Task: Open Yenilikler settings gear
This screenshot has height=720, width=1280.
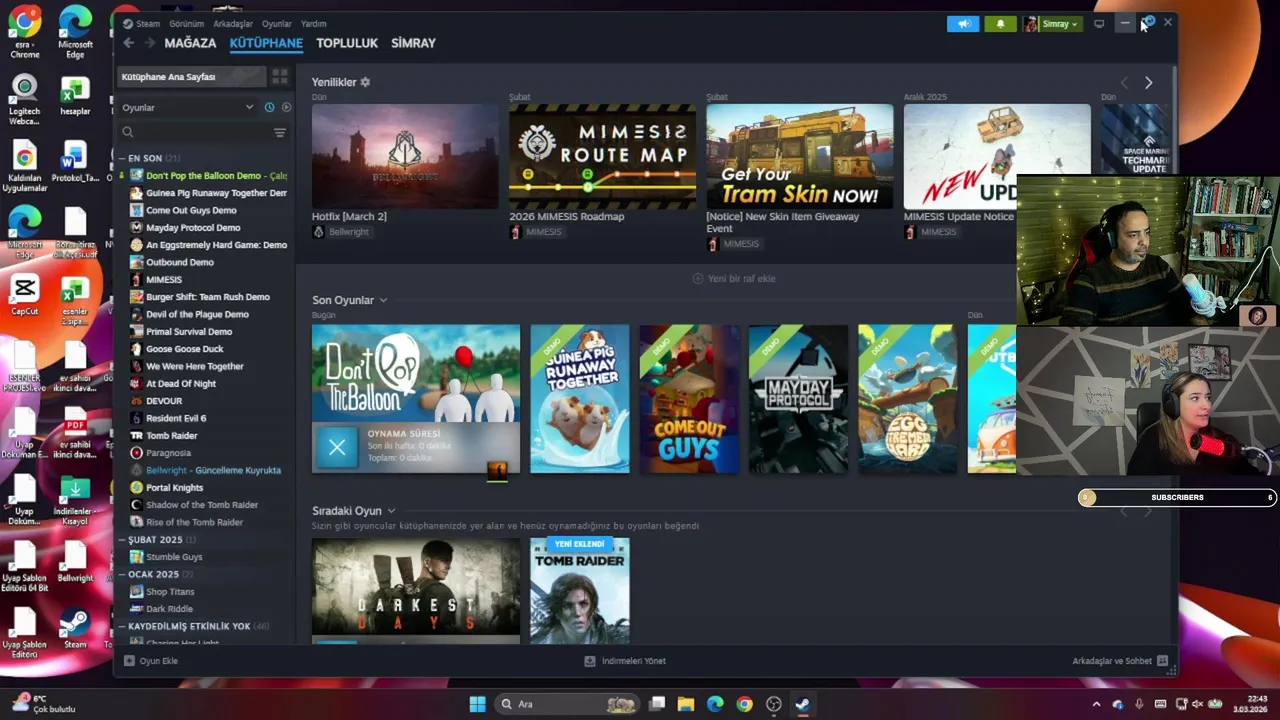Action: tap(365, 82)
